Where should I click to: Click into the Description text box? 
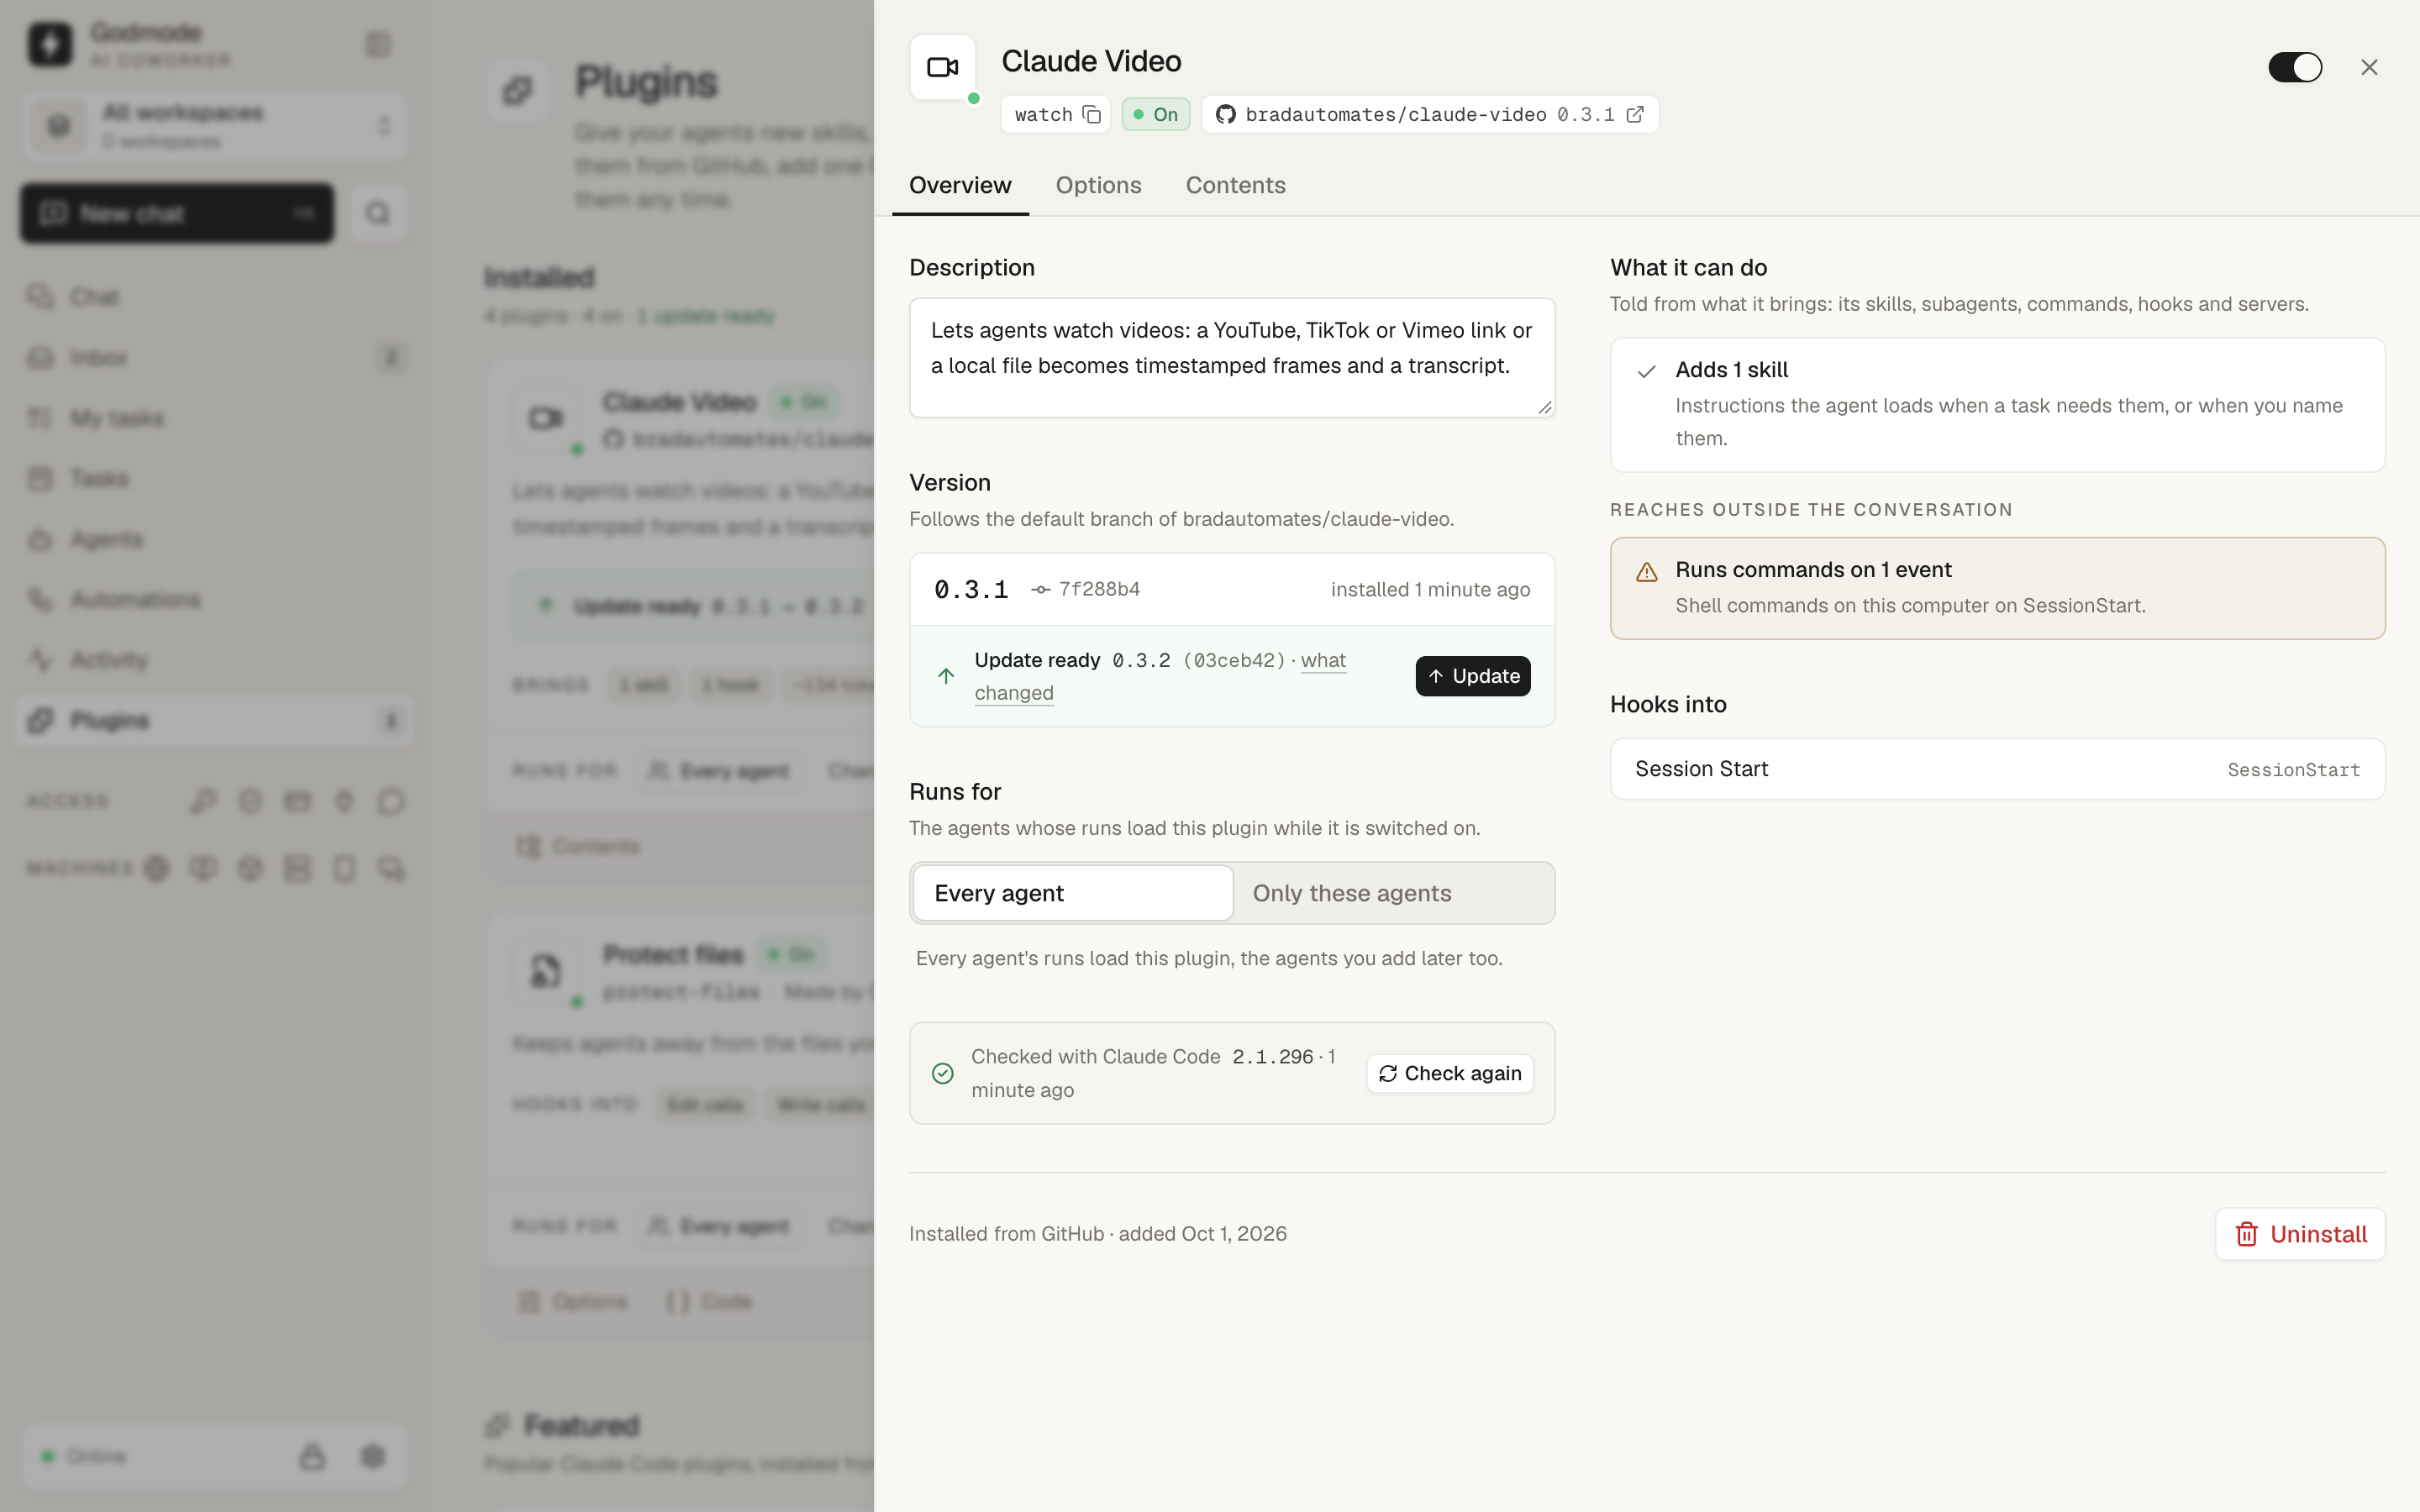point(1232,357)
